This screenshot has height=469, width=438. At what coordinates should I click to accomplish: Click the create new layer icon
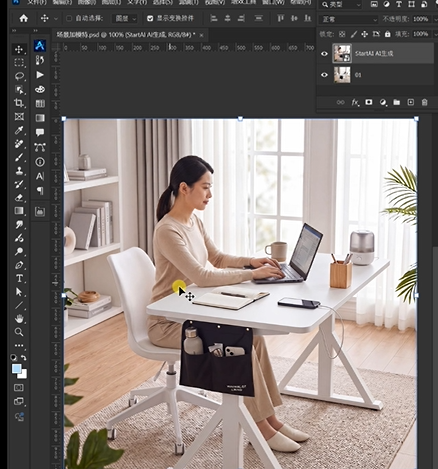pyautogui.click(x=411, y=102)
